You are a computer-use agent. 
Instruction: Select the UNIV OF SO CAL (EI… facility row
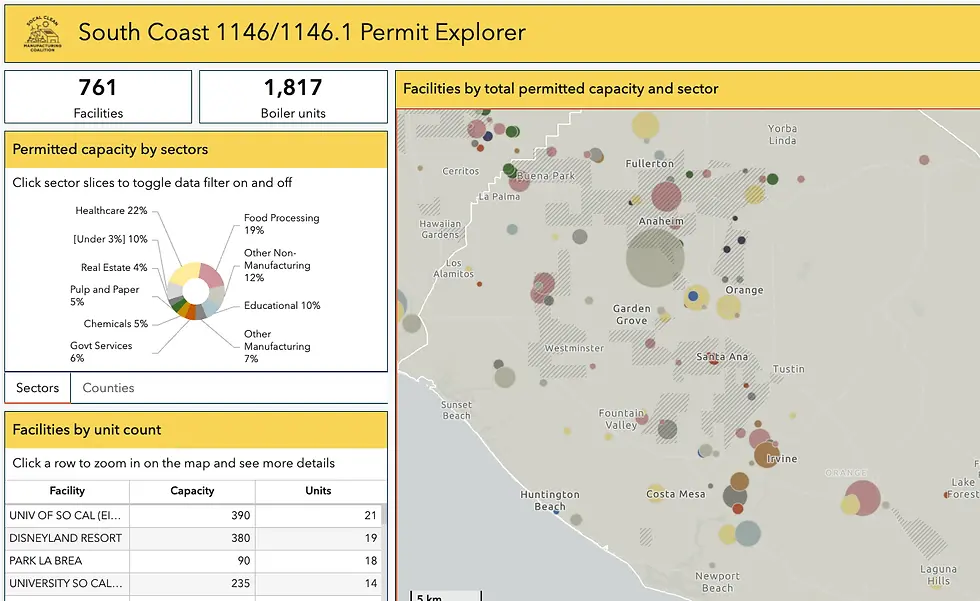(x=193, y=515)
